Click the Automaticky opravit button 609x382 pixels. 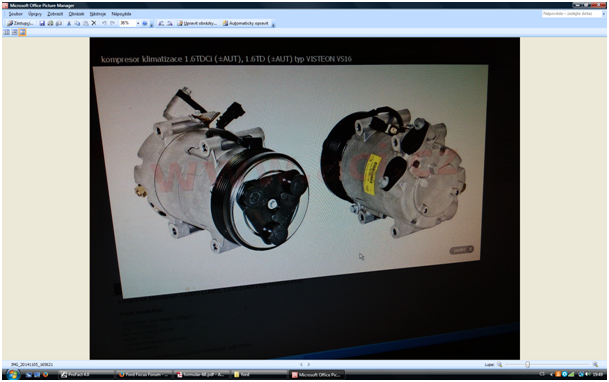click(x=245, y=23)
